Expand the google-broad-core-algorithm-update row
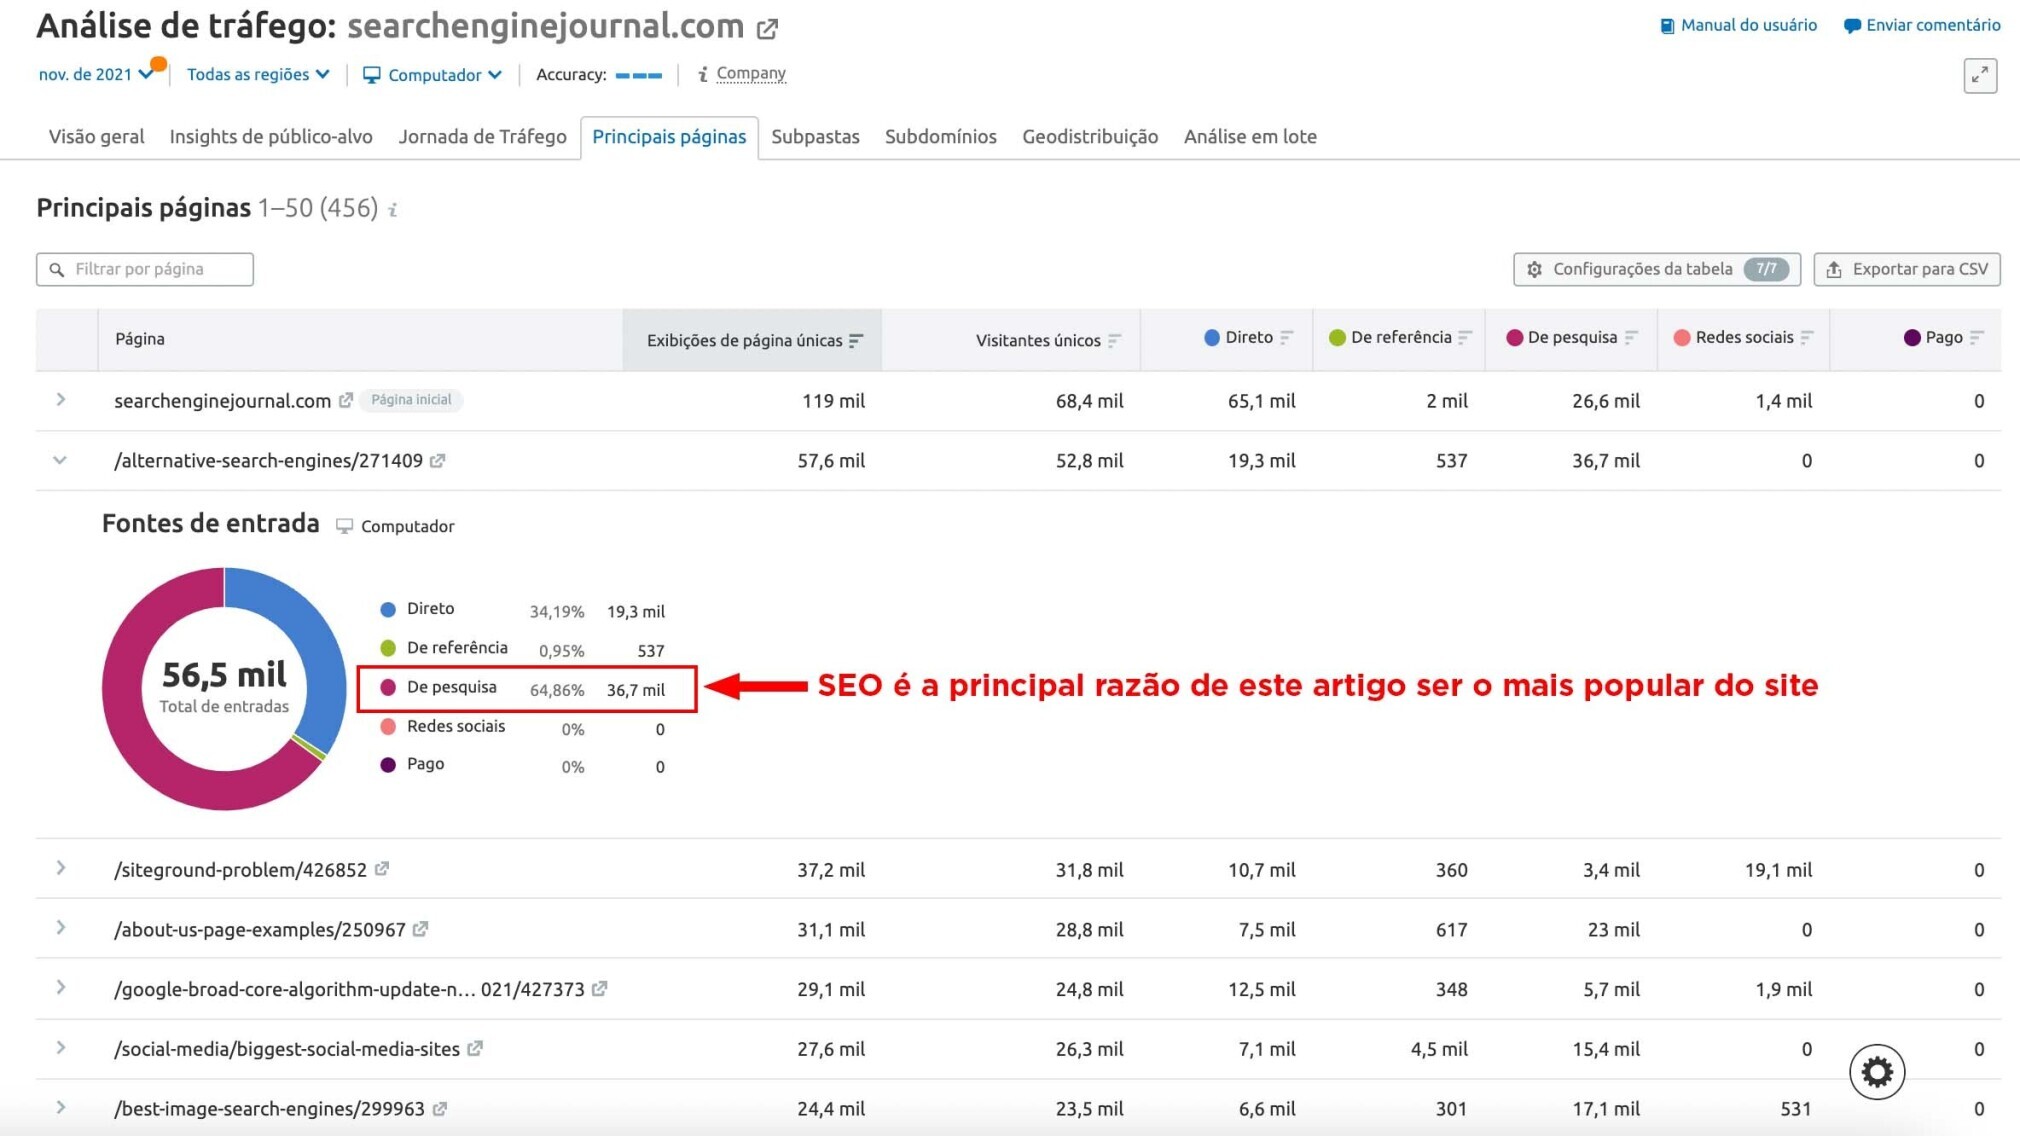Screen dimensions: 2020x1136 pyautogui.click(x=61, y=988)
